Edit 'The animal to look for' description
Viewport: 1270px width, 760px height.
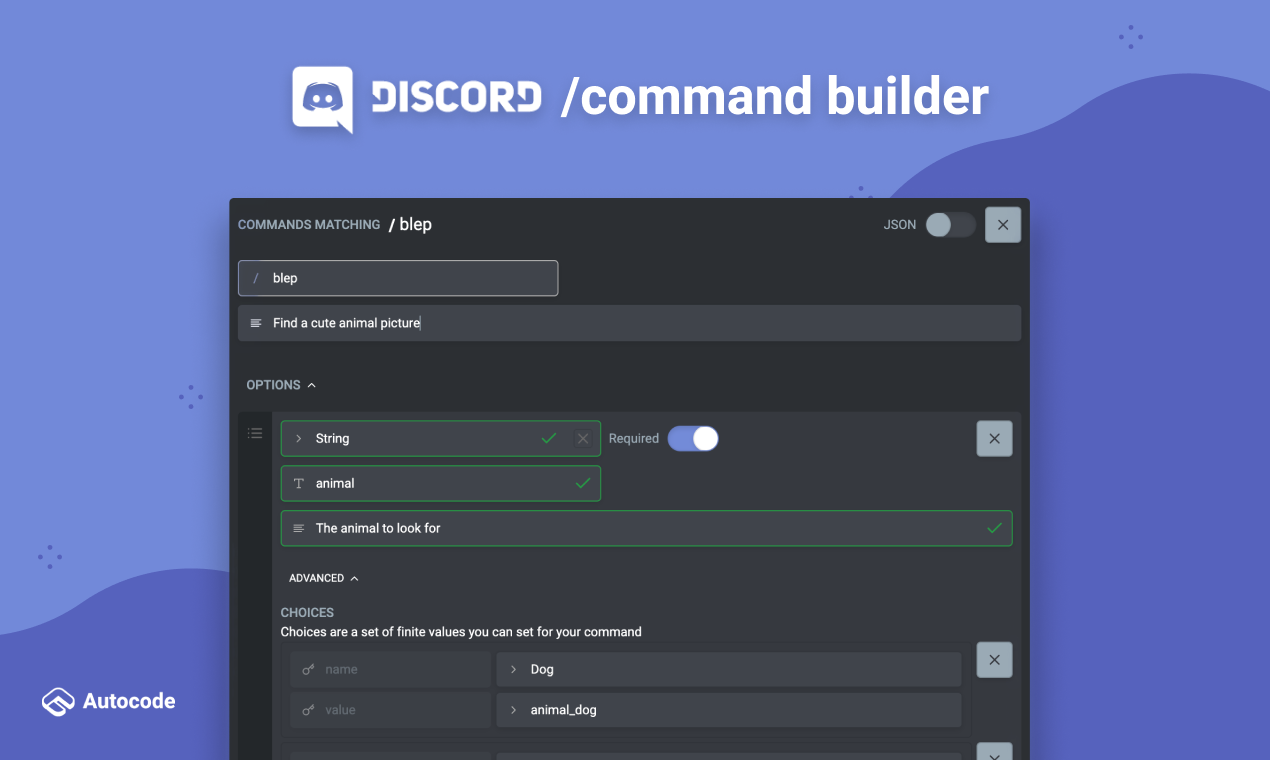coord(646,528)
